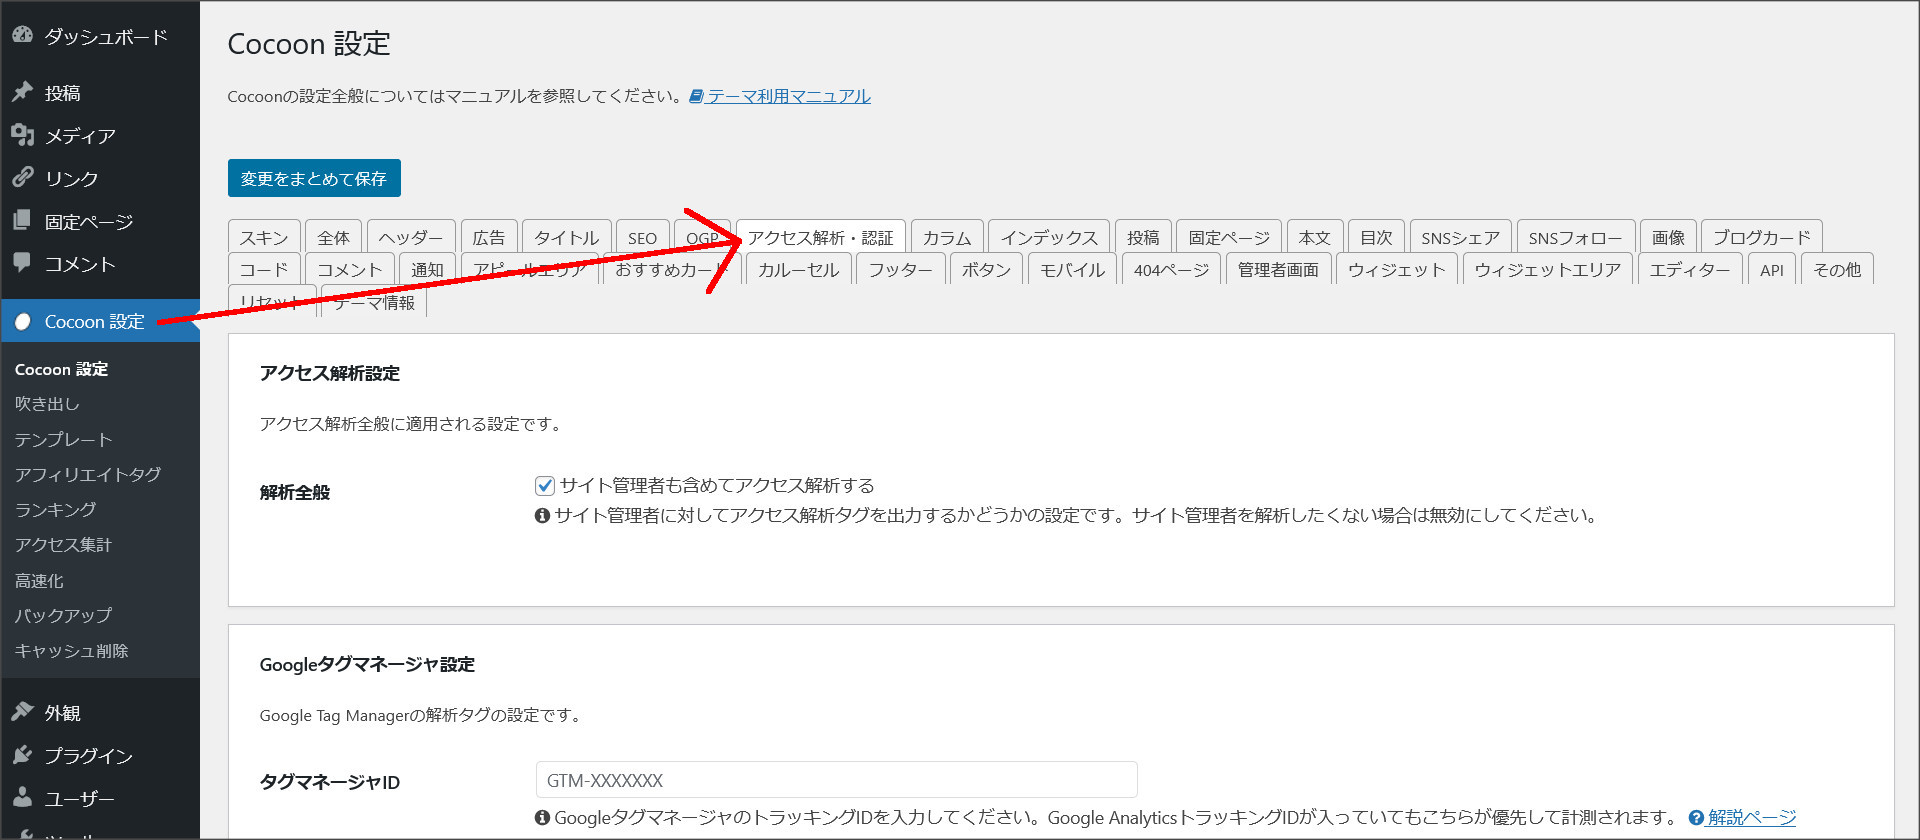
Task: Open the 管理者画面 tab
Action: (1279, 269)
